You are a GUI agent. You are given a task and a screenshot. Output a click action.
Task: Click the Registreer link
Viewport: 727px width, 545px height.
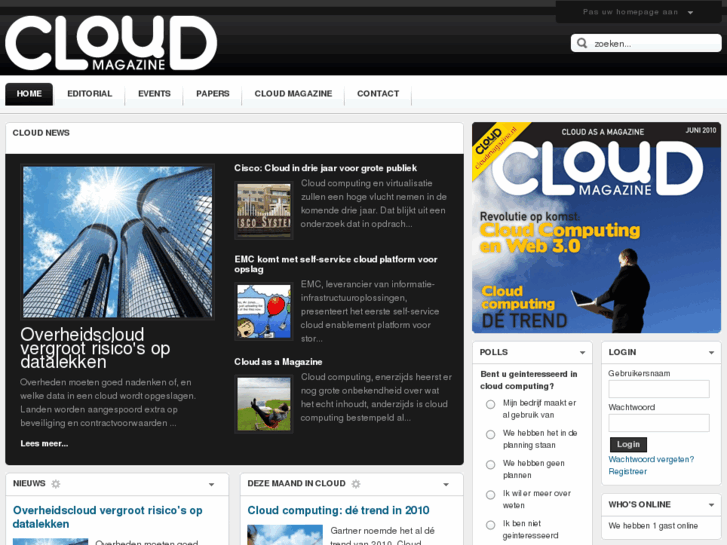[627, 471]
